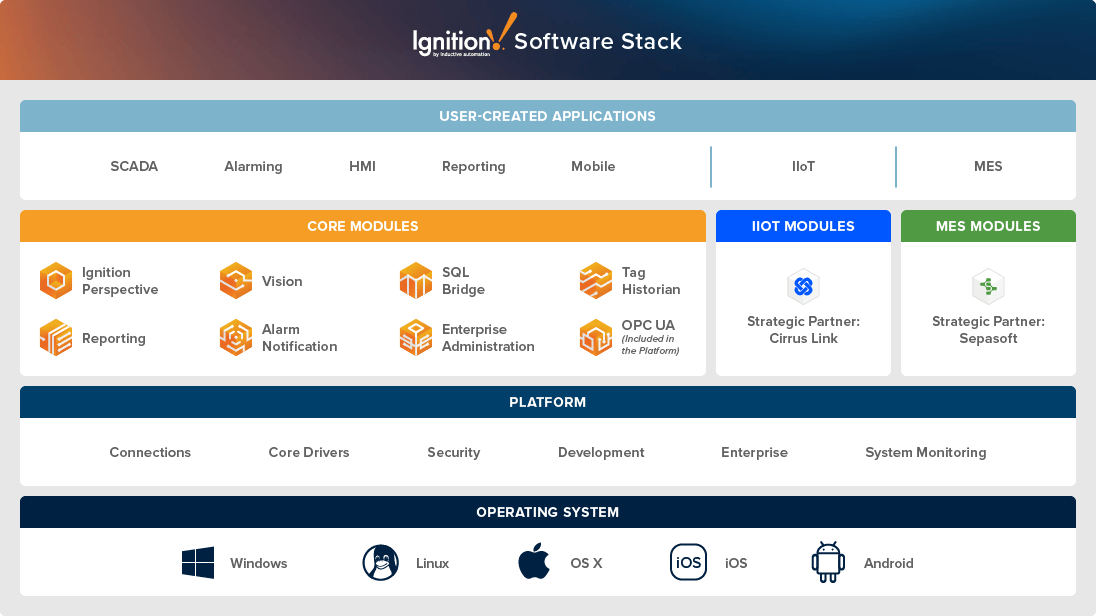Screen dimensions: 1096x616
Task: Click the OPC UA module icon
Action: 596,338
